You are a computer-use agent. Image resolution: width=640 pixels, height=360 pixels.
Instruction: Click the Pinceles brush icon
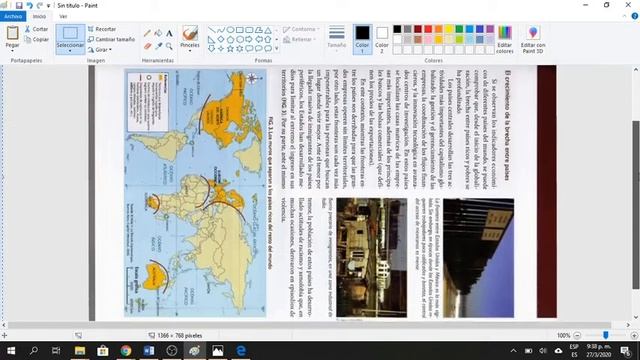190,33
